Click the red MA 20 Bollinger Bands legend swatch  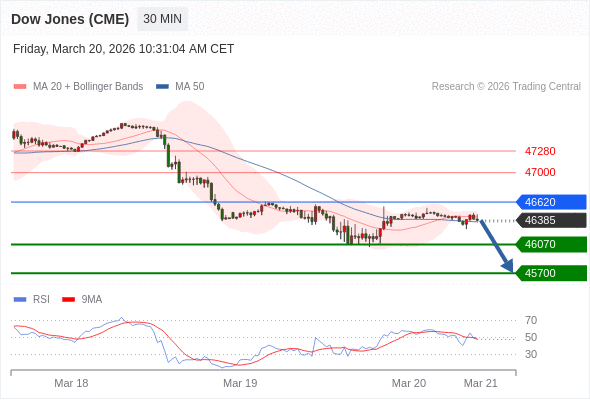(20, 87)
